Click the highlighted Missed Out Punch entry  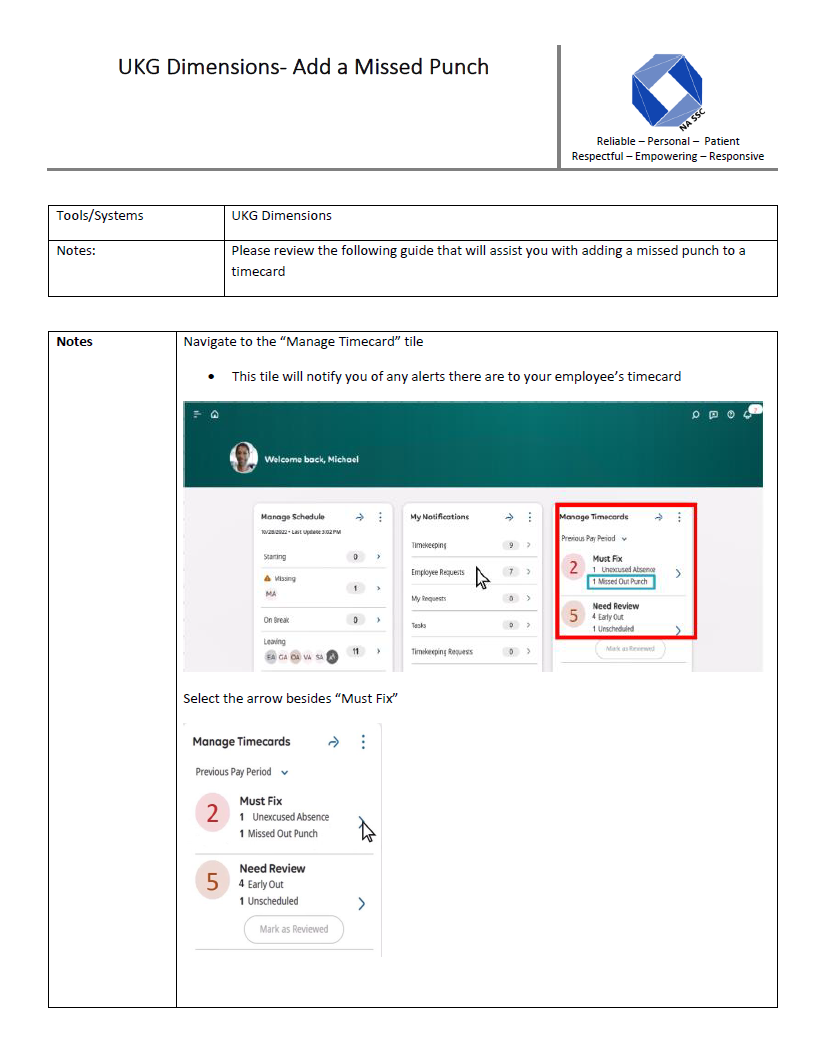(x=620, y=581)
